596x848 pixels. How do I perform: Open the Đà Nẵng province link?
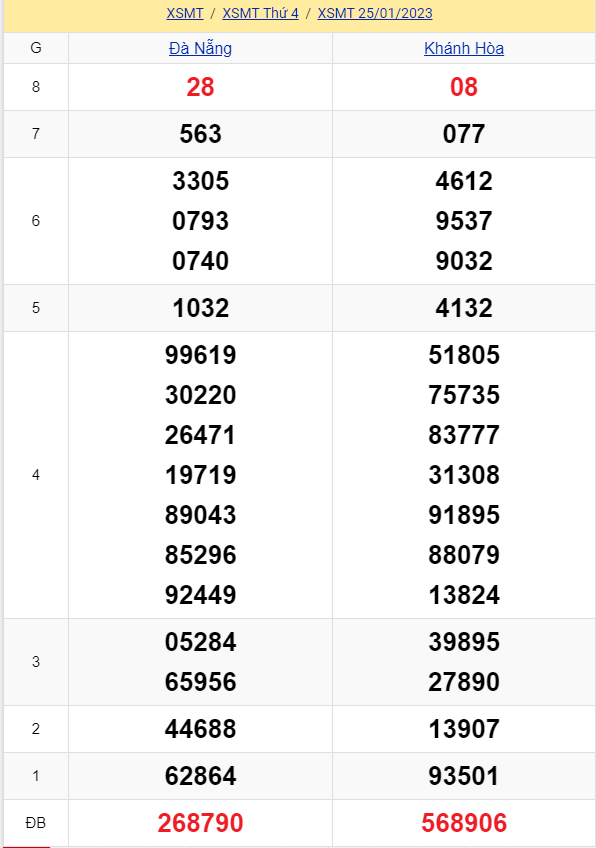coord(200,48)
